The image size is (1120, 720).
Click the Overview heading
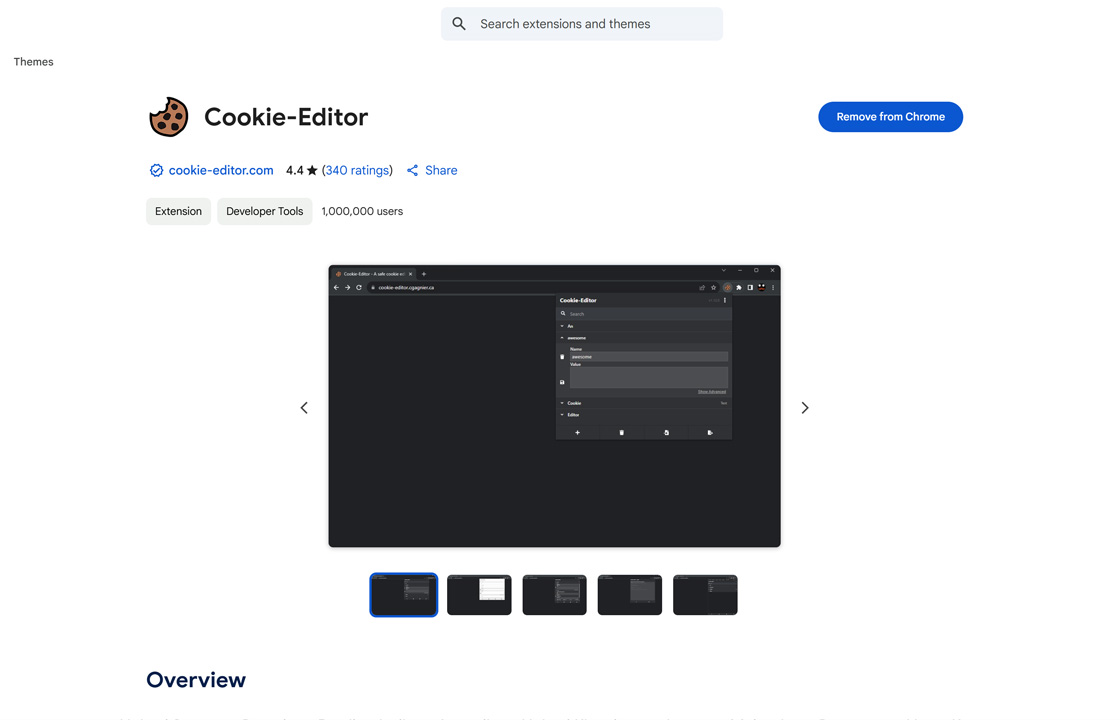tap(196, 679)
